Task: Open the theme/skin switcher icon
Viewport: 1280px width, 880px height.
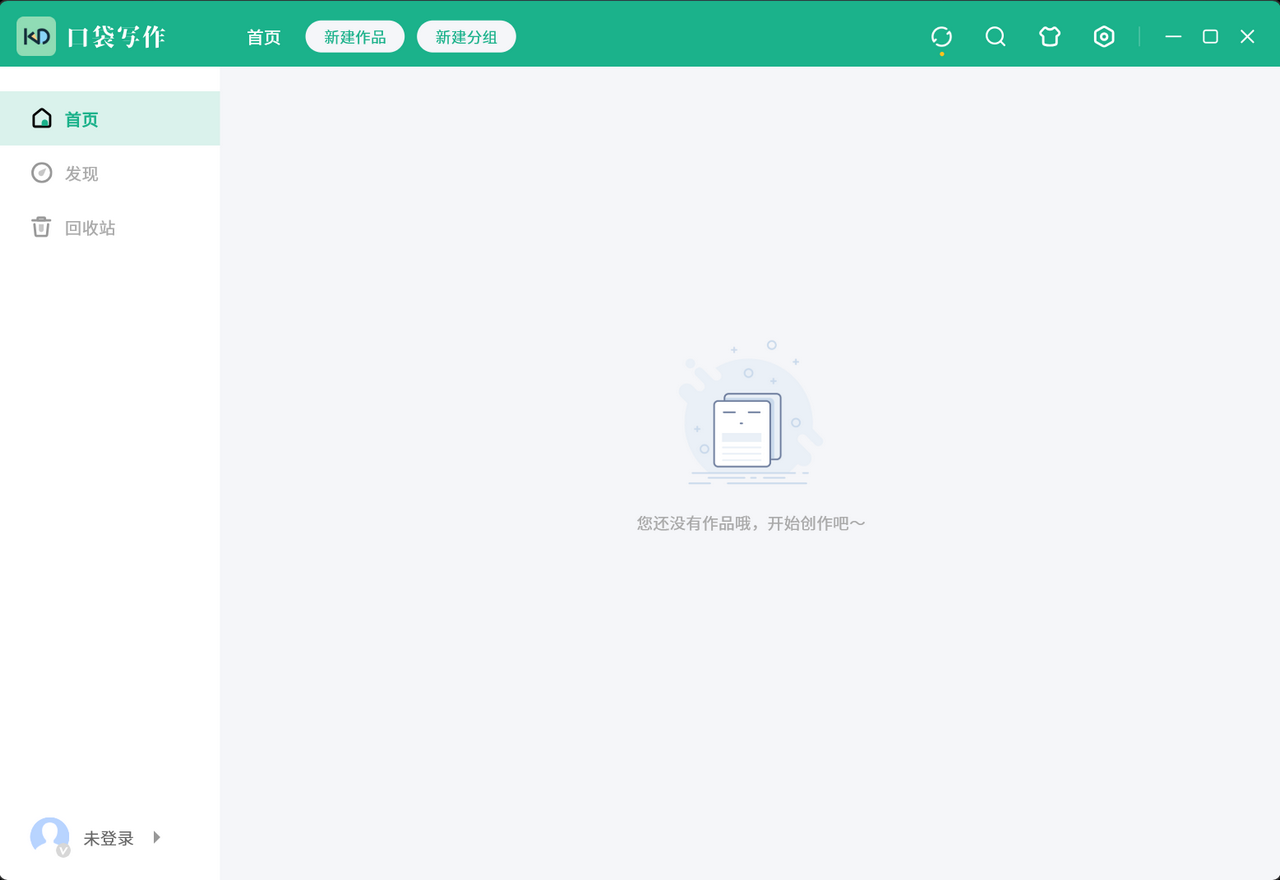Action: [x=1049, y=36]
